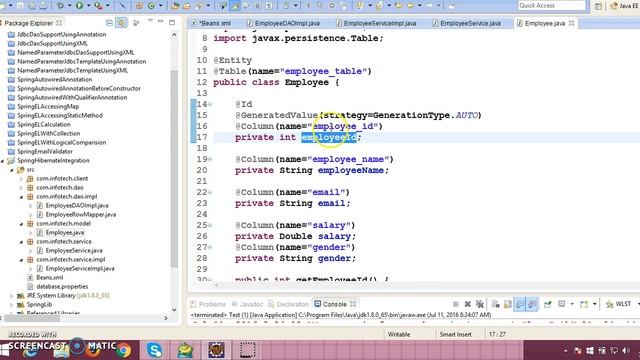Click the New Java Class icon

(151, 6)
